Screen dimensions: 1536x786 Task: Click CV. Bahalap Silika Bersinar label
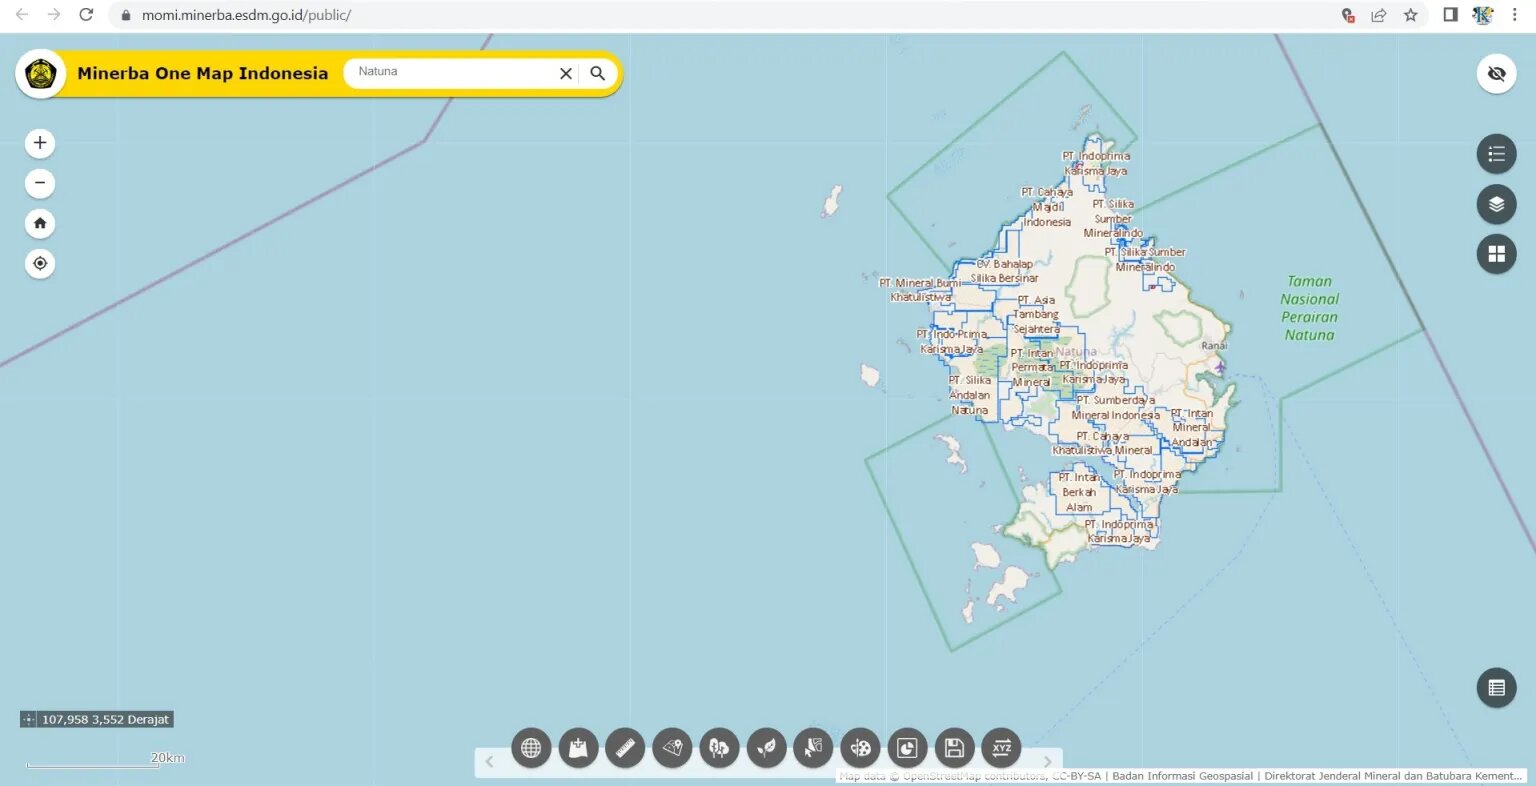tap(1005, 271)
